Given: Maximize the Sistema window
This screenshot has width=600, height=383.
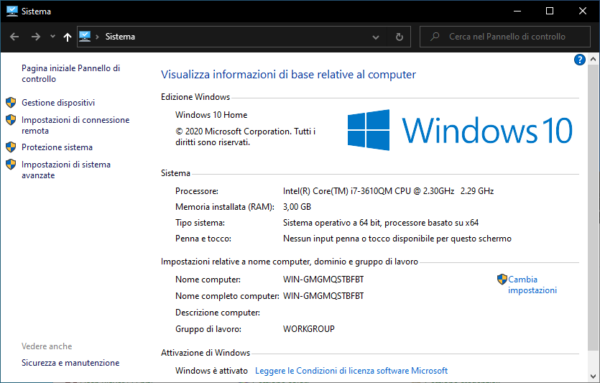Looking at the screenshot, I should point(549,11).
